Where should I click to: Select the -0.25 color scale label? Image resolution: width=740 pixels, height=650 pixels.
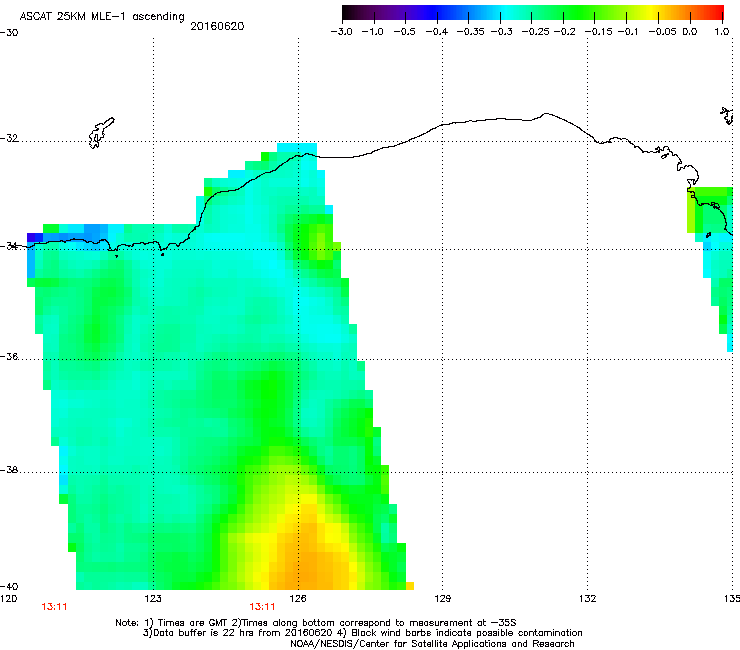point(535,32)
